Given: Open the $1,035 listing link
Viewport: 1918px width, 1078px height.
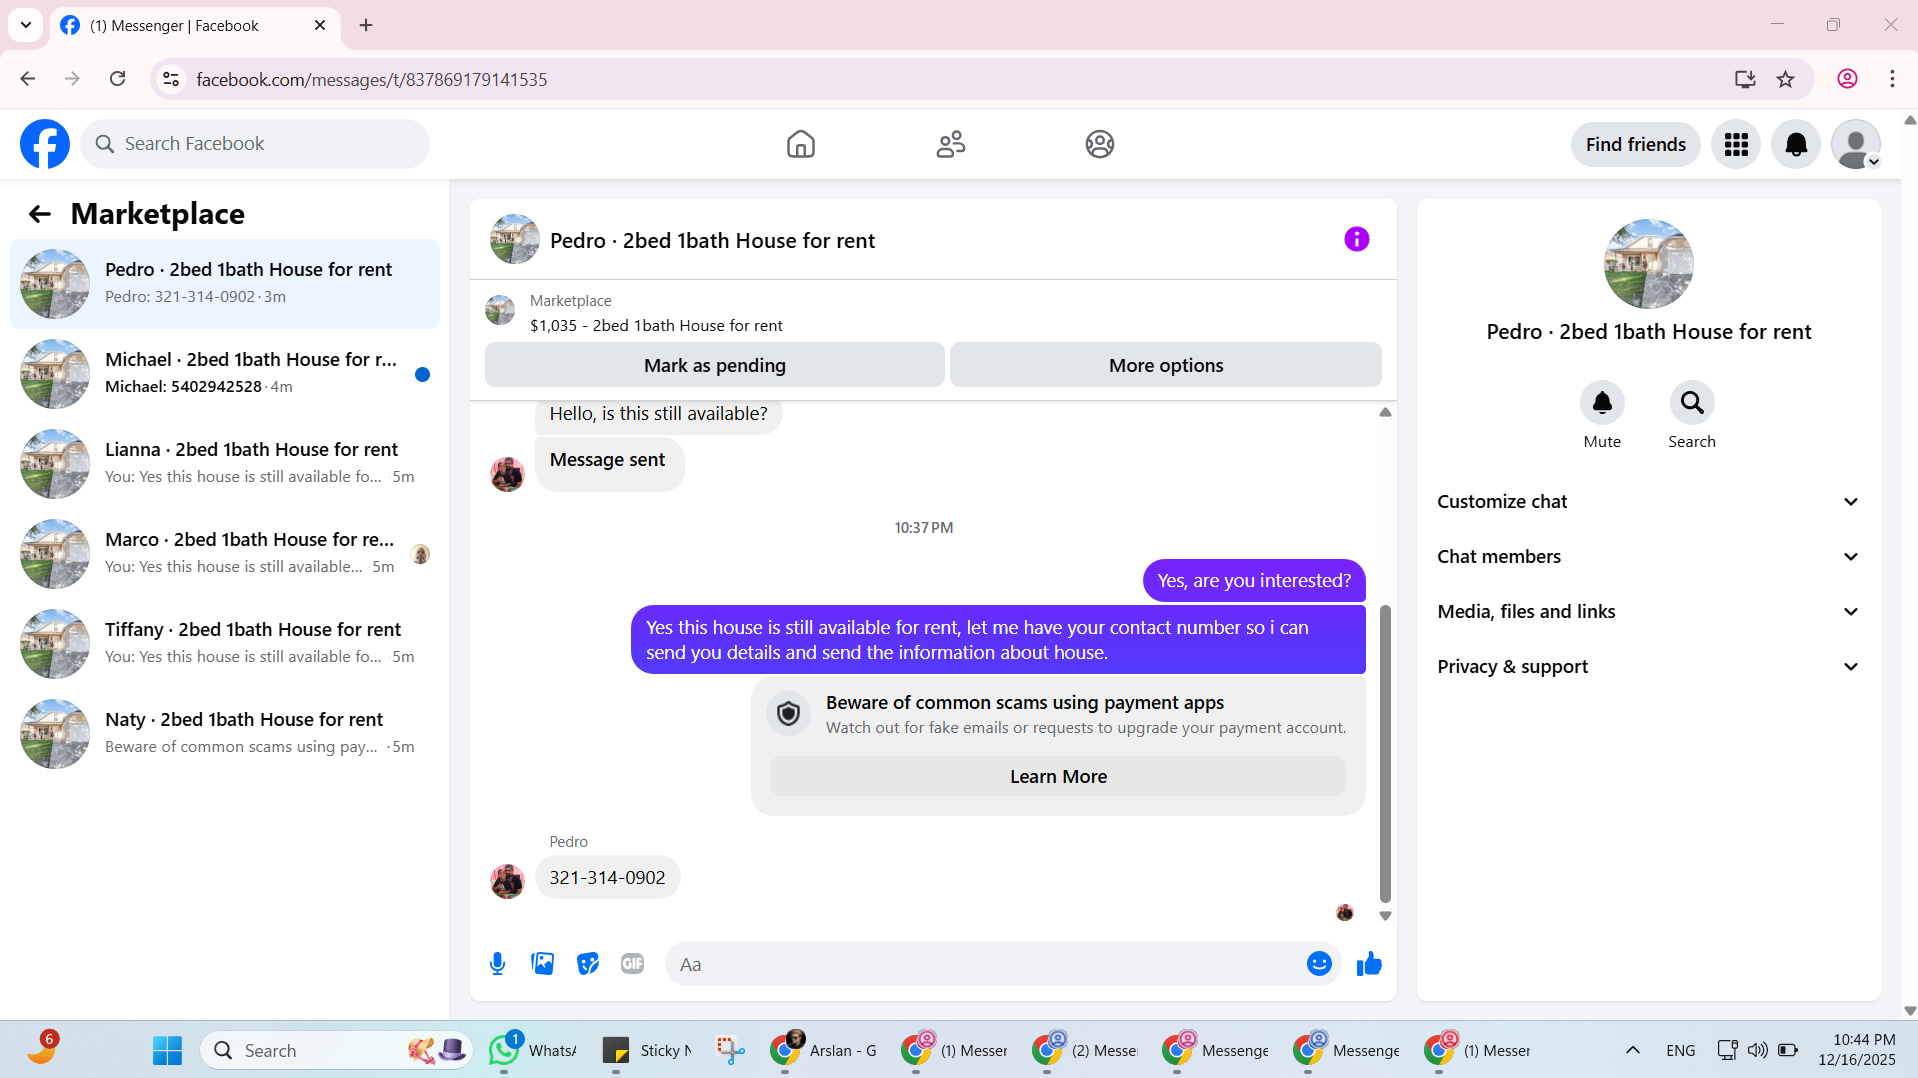Looking at the screenshot, I should [x=656, y=326].
